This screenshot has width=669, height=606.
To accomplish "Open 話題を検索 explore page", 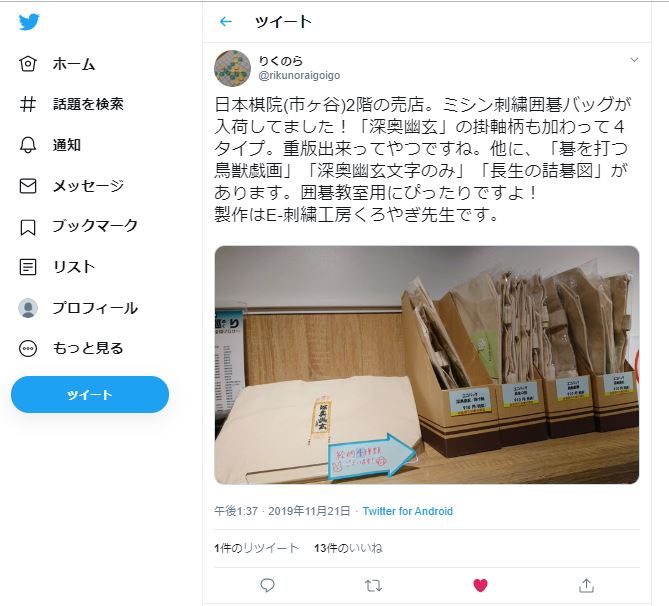I will click(x=71, y=104).
